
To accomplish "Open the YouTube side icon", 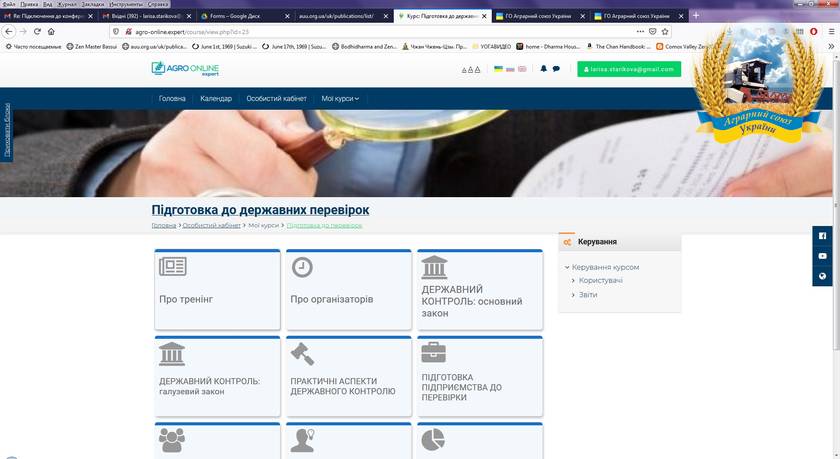I will click(x=822, y=256).
